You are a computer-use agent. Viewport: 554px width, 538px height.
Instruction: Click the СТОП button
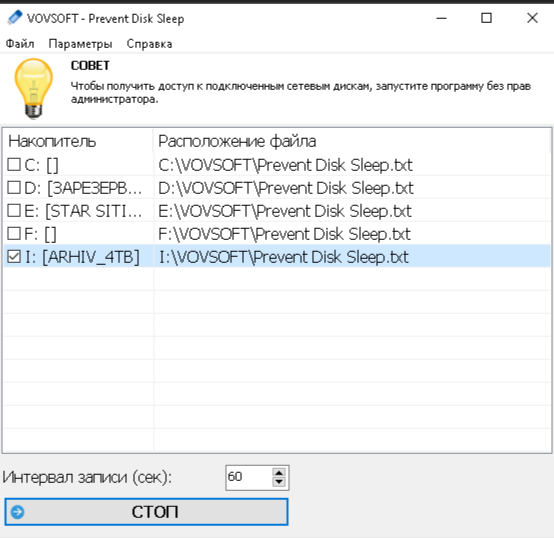pyautogui.click(x=147, y=512)
